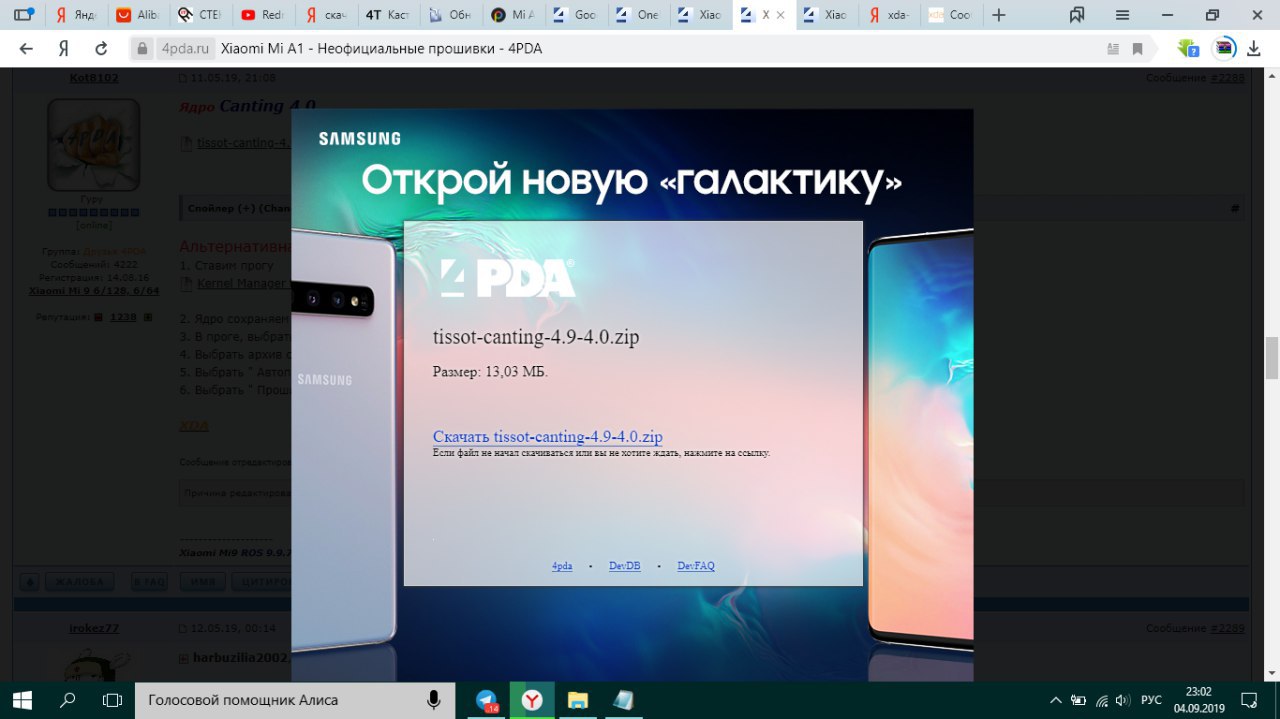The height and width of the screenshot is (719, 1280).
Task: Open the 4pda footer link
Action: point(562,566)
